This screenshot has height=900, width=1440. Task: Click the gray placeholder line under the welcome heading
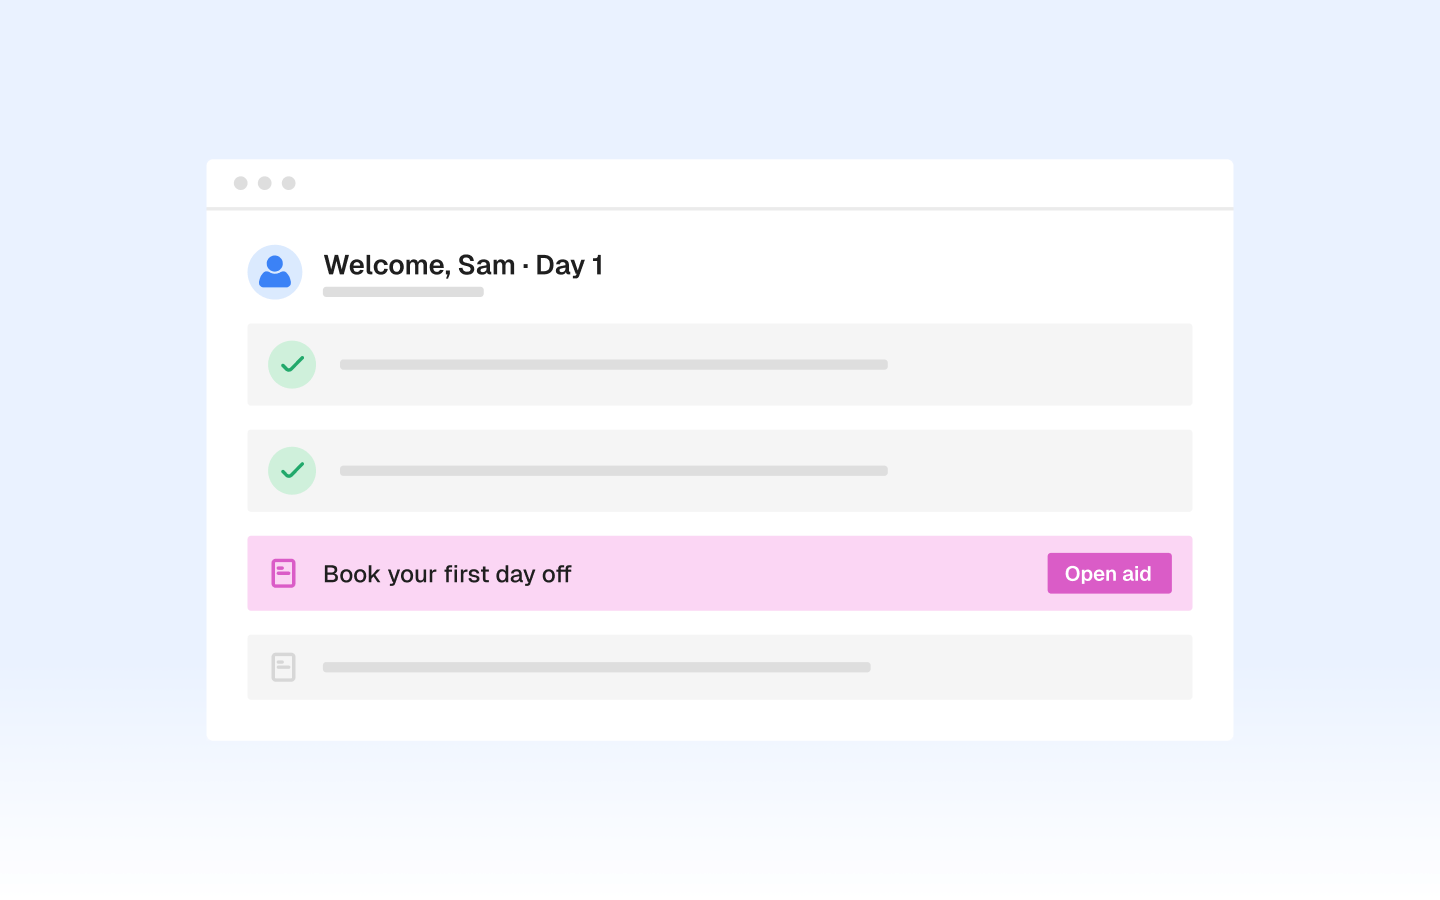click(x=403, y=292)
